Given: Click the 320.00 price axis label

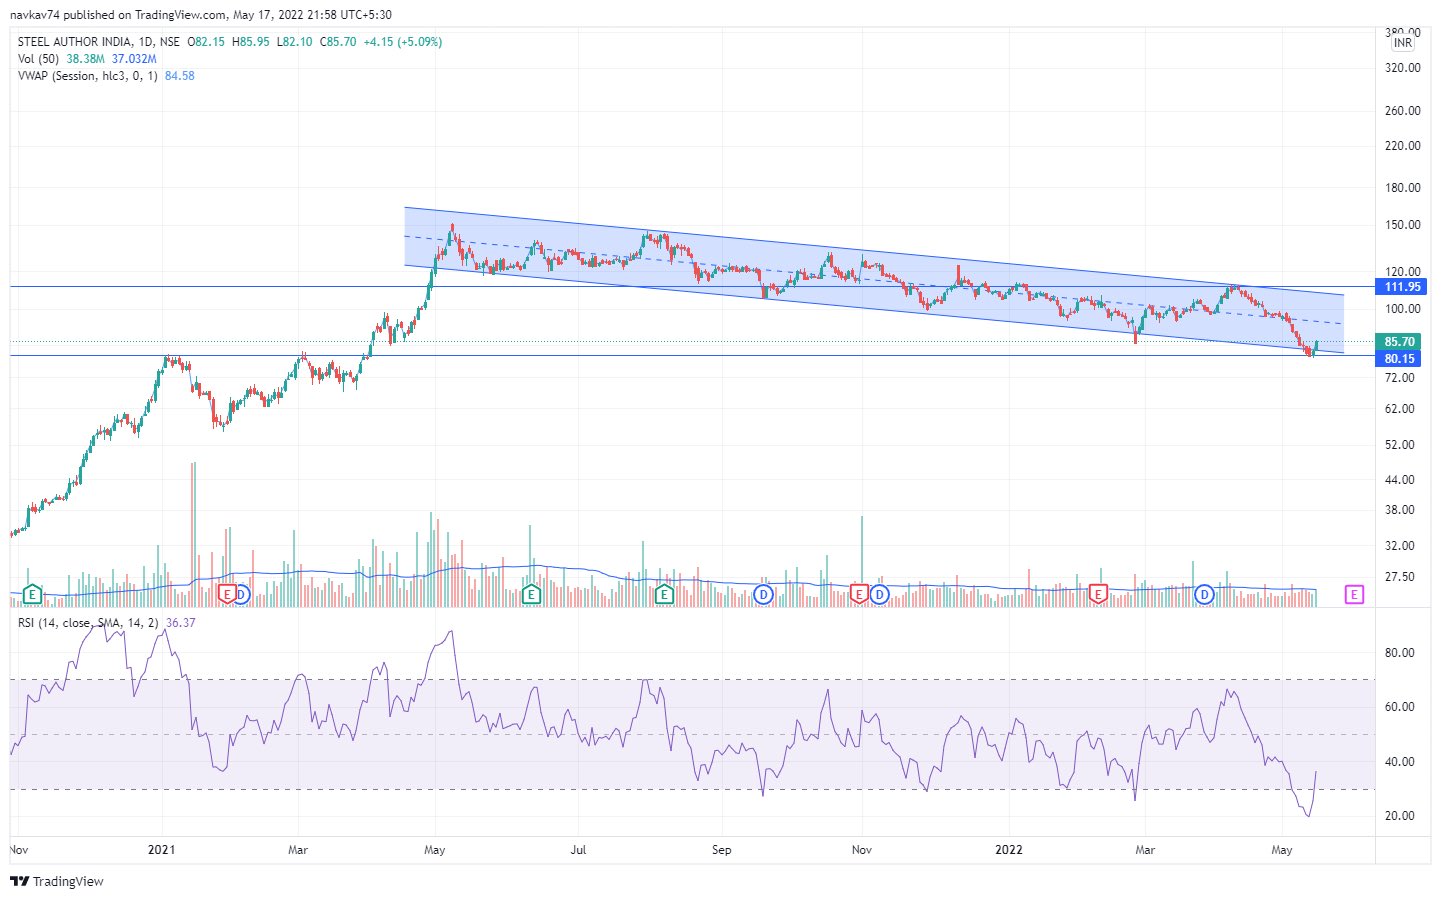Looking at the screenshot, I should coord(1402,68).
